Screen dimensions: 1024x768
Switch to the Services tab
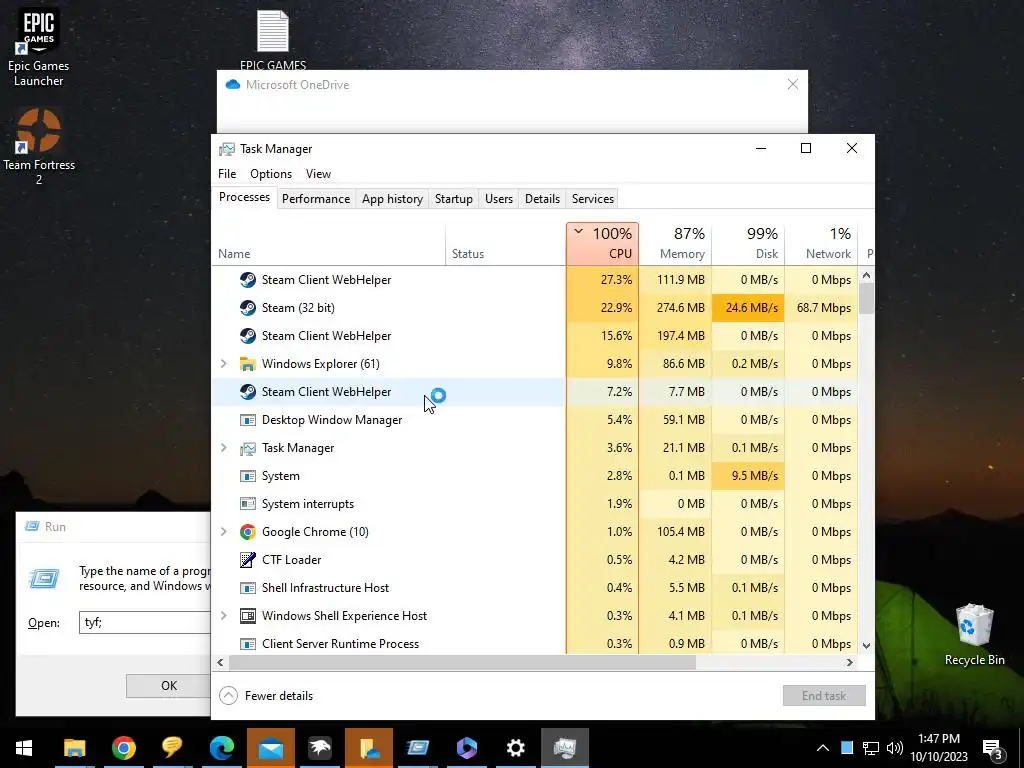pos(593,199)
